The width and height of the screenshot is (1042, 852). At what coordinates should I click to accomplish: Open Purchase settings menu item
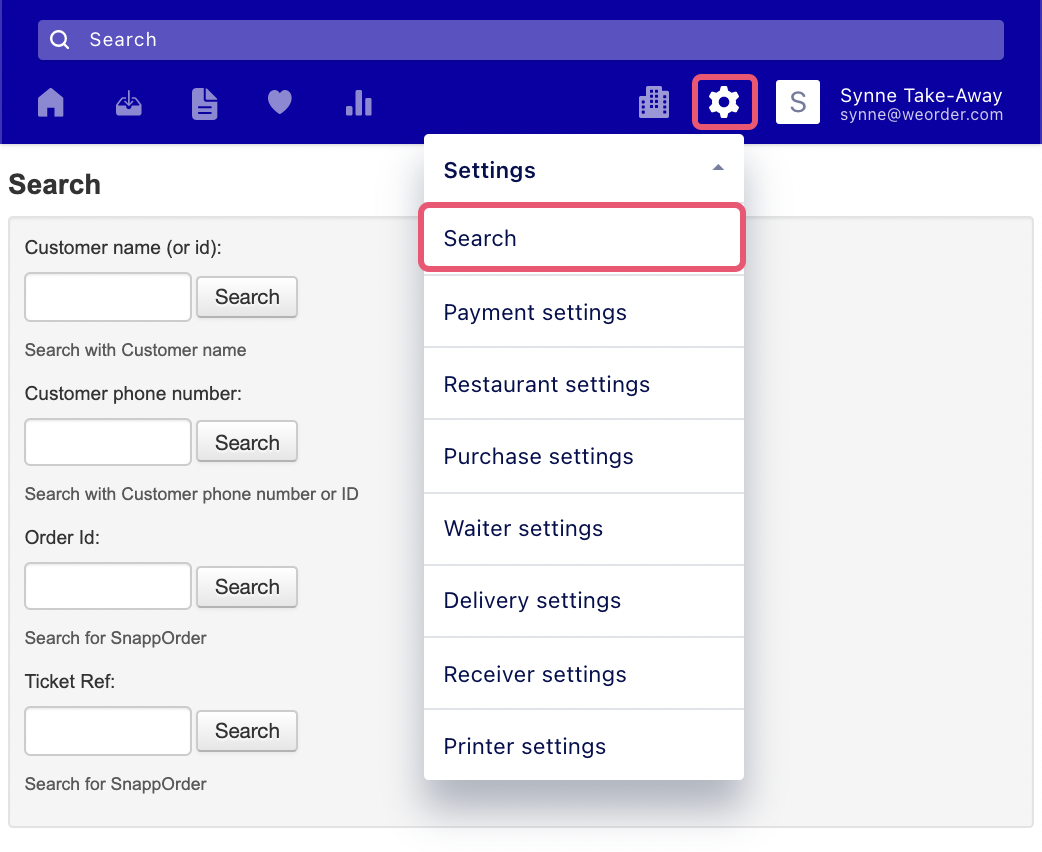[x=583, y=456]
